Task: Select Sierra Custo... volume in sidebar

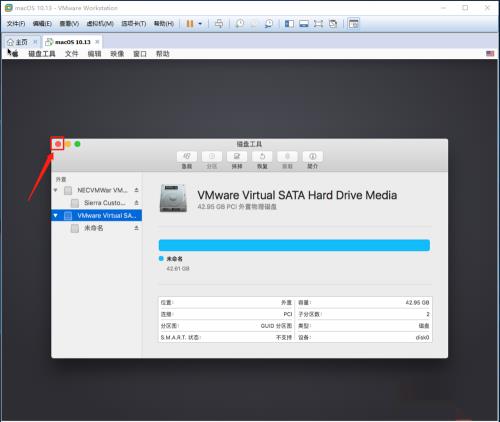Action: [97, 203]
